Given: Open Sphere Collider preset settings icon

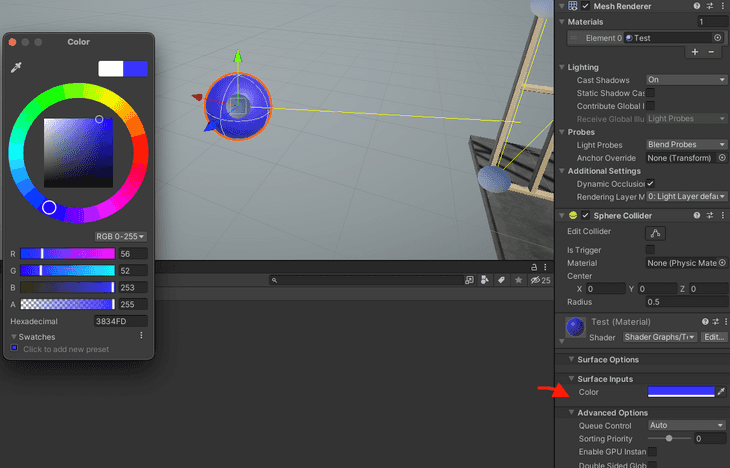Looking at the screenshot, I should coord(710,215).
